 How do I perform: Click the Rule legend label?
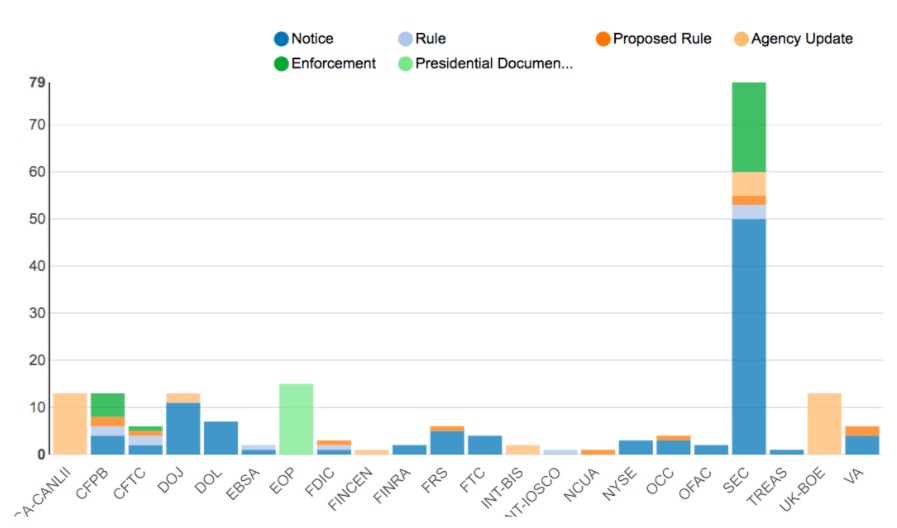431,39
